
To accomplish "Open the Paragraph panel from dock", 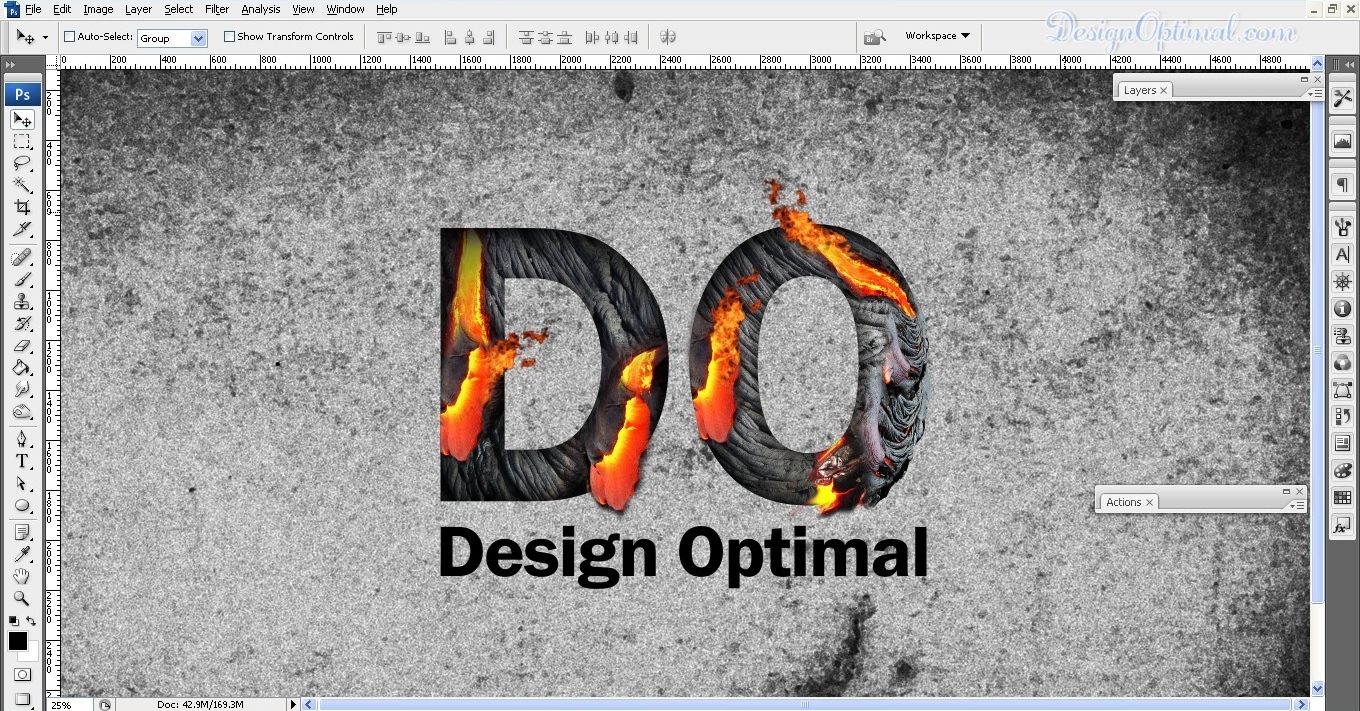I will (1342, 185).
